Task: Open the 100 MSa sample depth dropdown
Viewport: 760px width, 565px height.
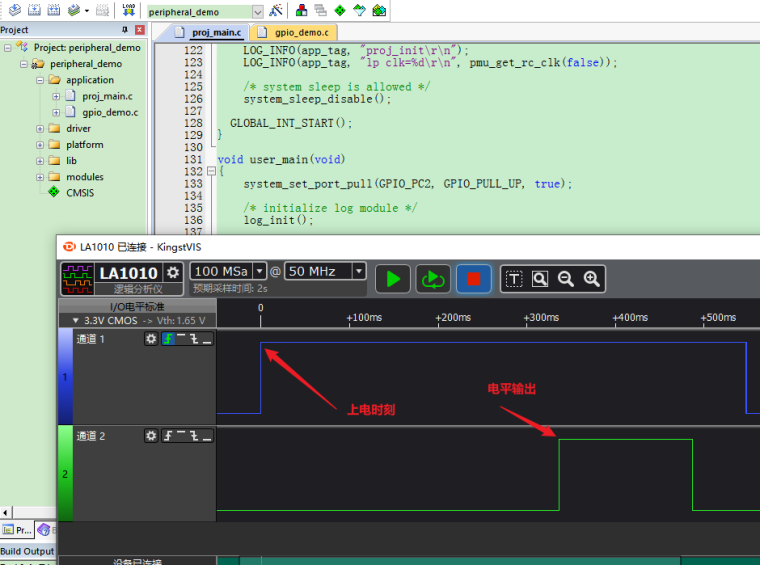Action: click(260, 271)
